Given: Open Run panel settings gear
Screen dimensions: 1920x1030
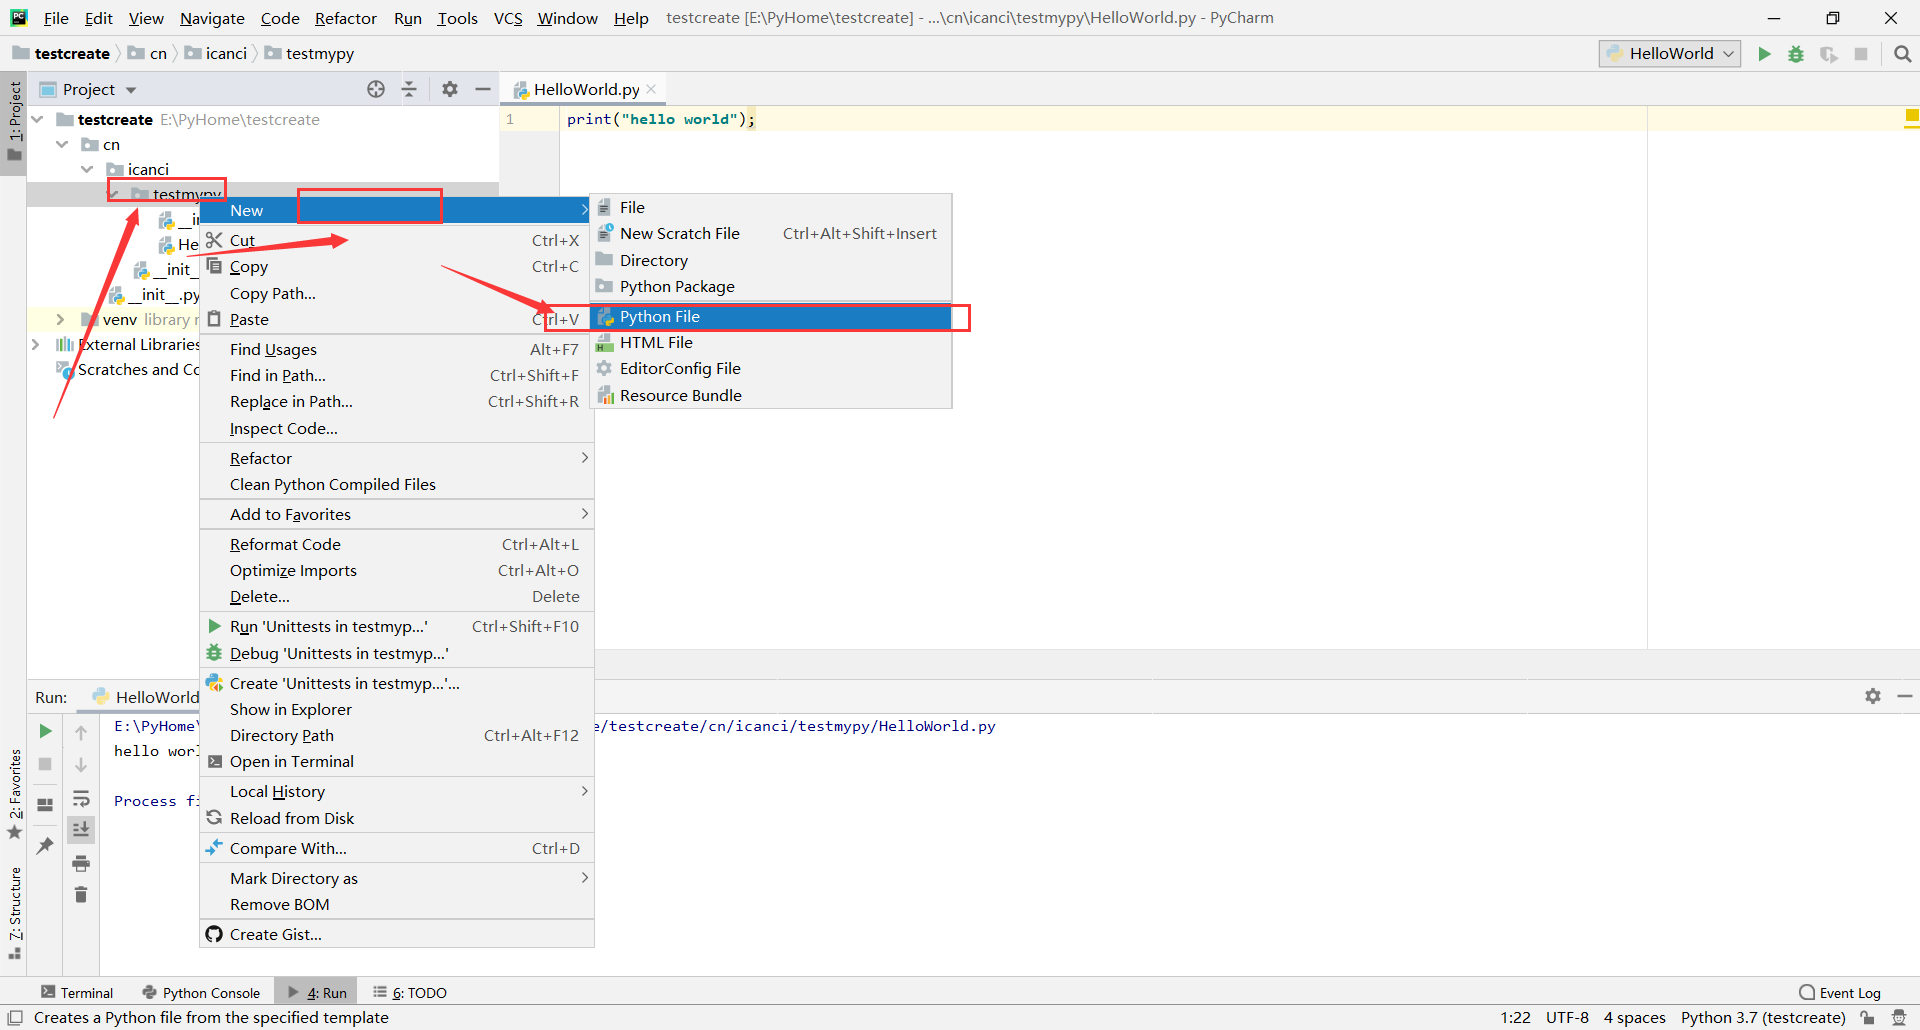Looking at the screenshot, I should click(x=1873, y=696).
